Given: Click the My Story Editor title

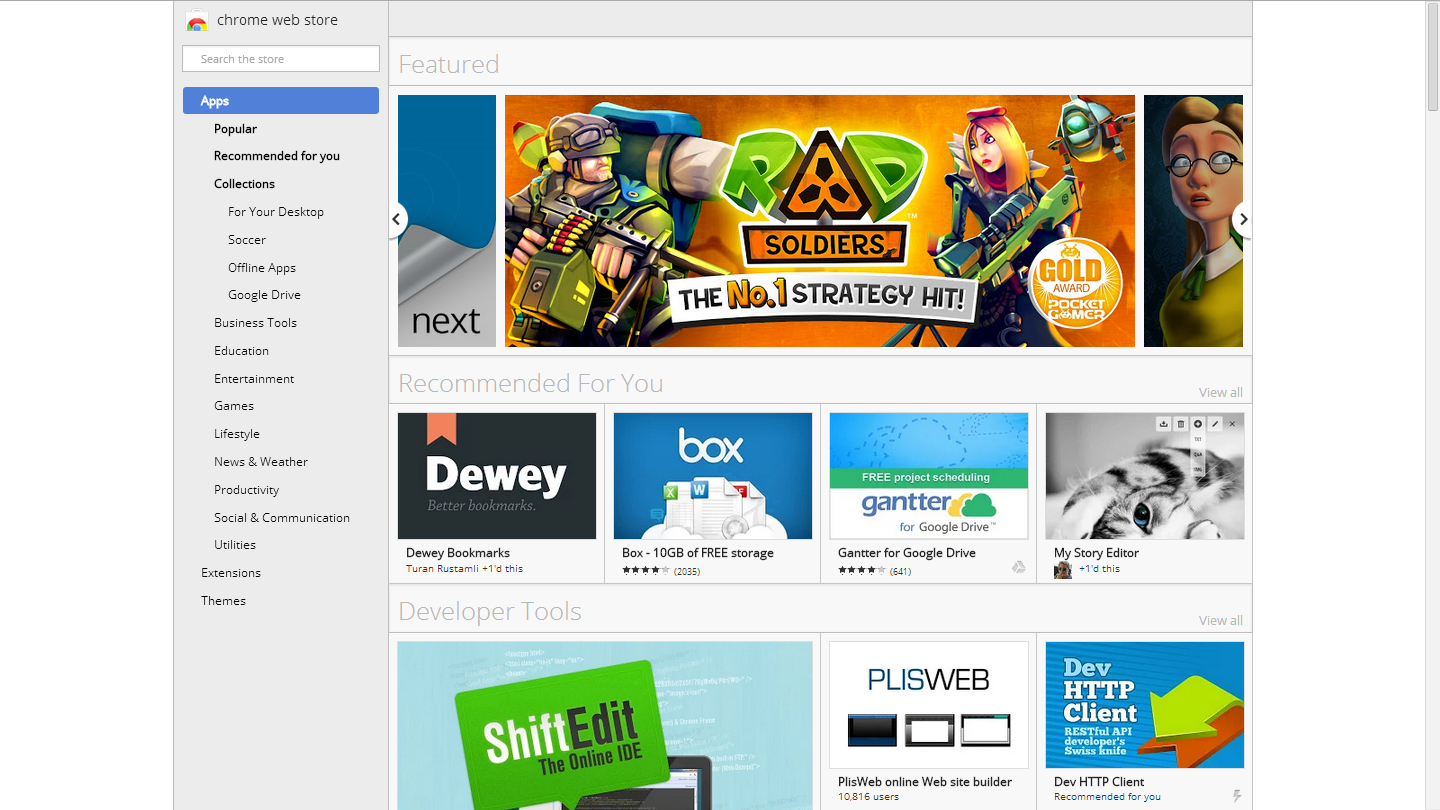Looking at the screenshot, I should tap(1096, 553).
